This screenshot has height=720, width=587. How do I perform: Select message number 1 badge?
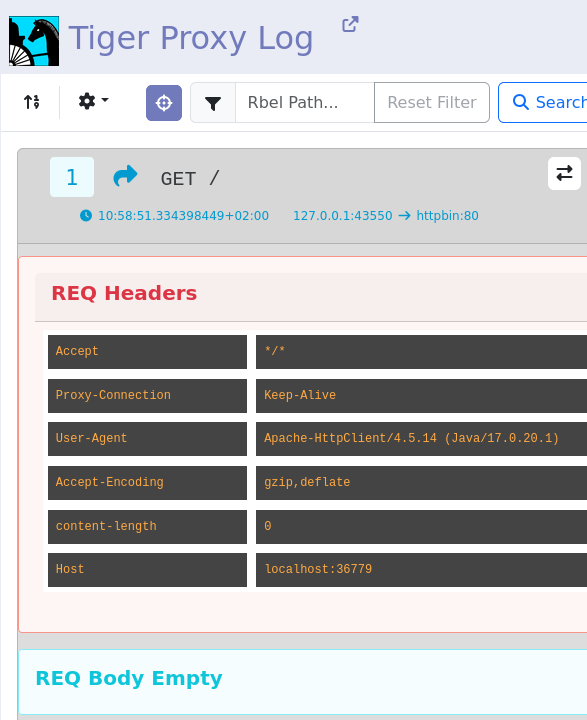[x=72, y=177]
